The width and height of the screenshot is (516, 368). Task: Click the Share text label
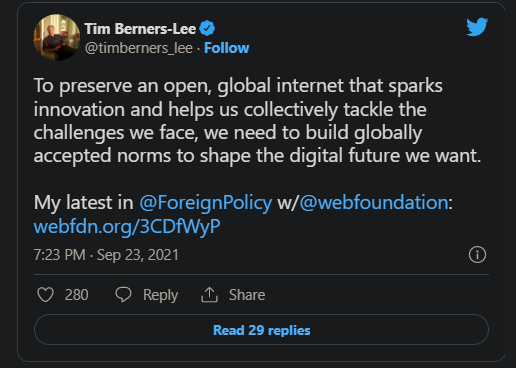247,295
